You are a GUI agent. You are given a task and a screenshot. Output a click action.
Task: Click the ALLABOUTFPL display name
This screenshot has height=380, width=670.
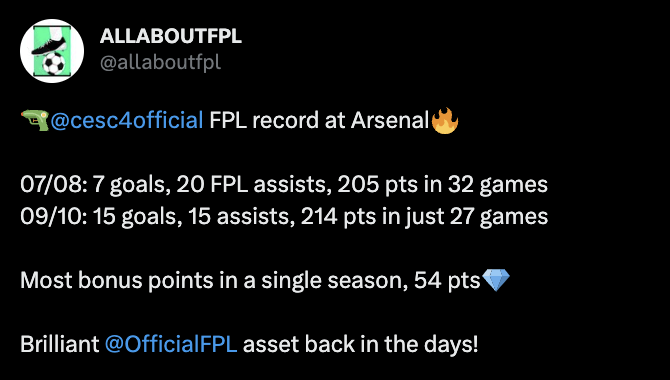(x=170, y=37)
